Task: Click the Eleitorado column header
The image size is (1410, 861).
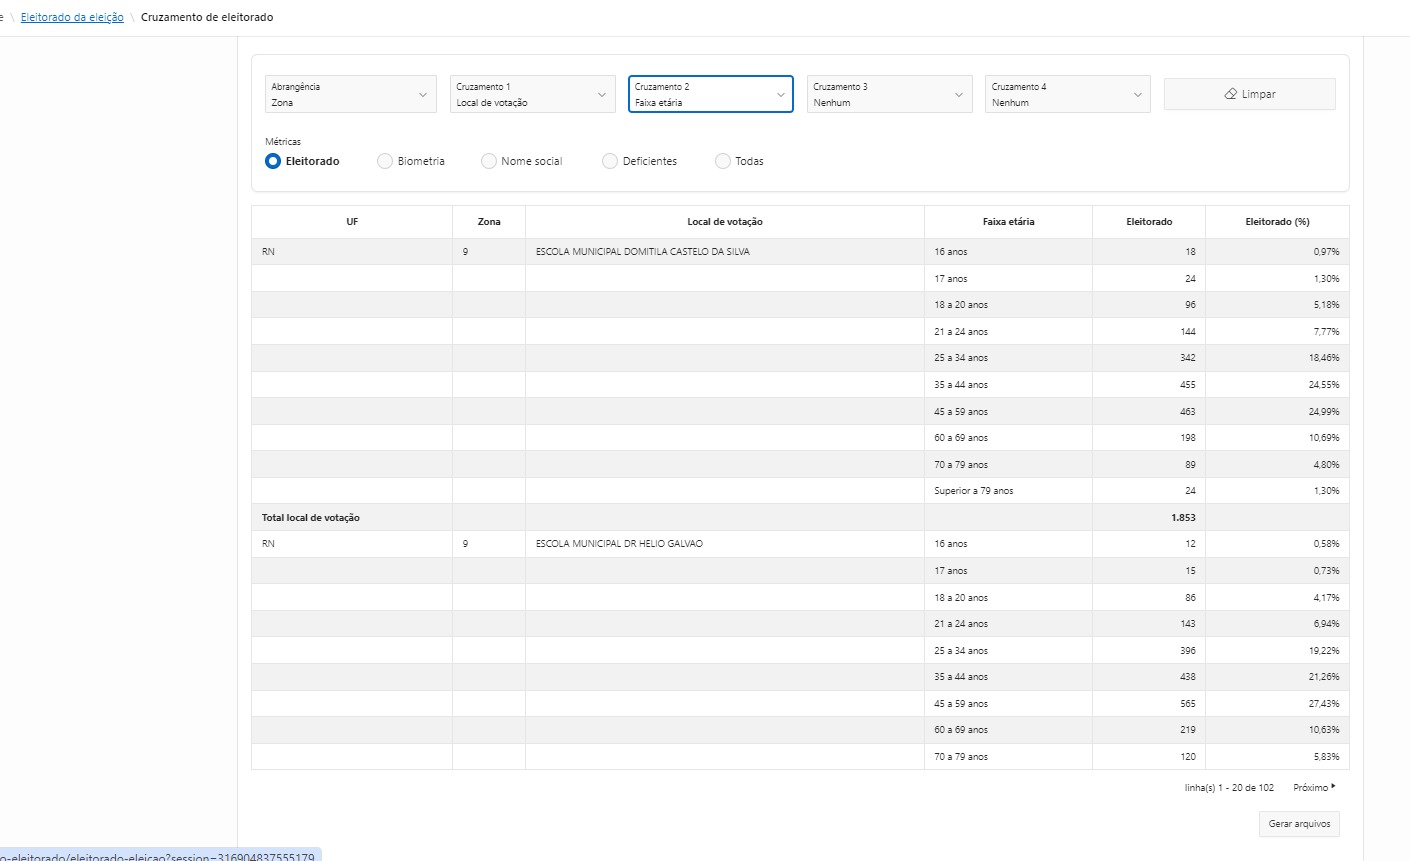Action: [x=1149, y=222]
